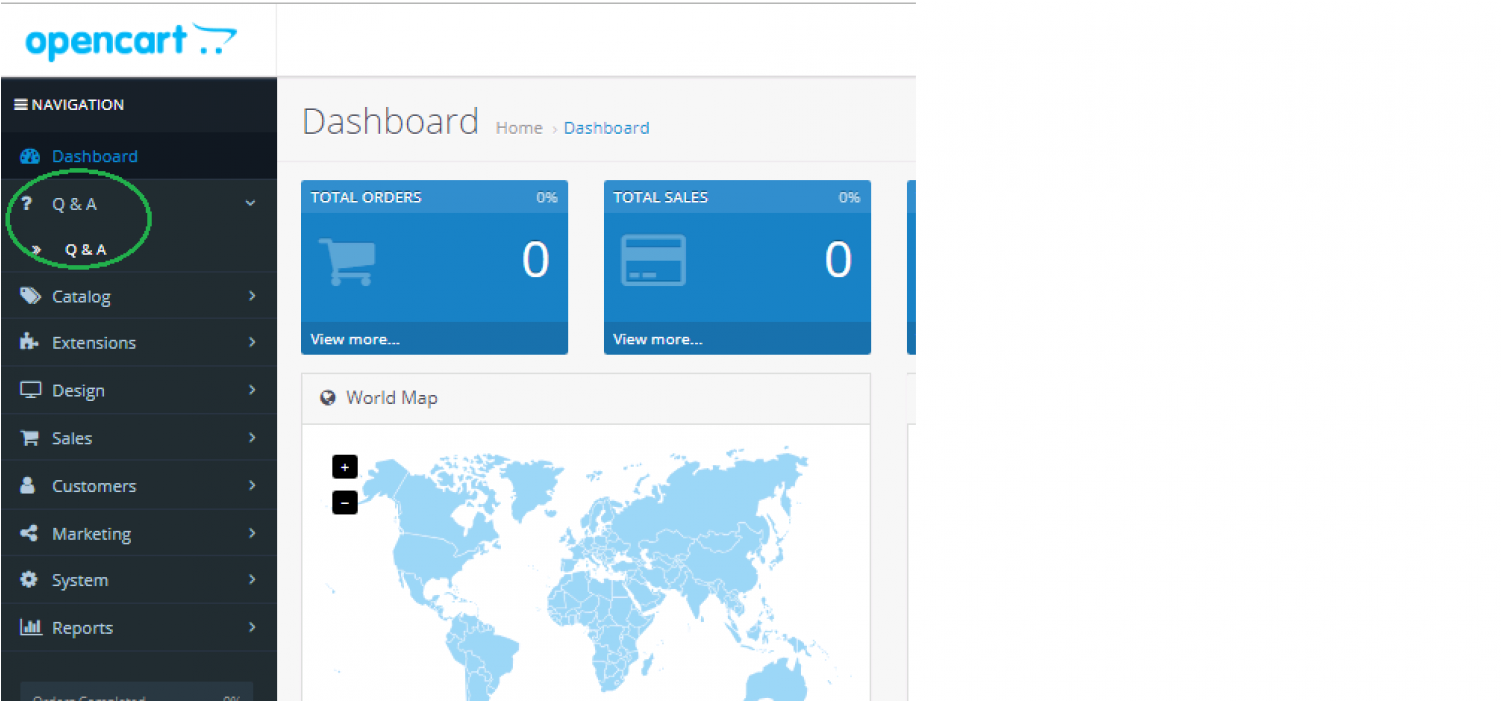
Task: Expand the Catalog submenu arrow
Action: point(252,296)
